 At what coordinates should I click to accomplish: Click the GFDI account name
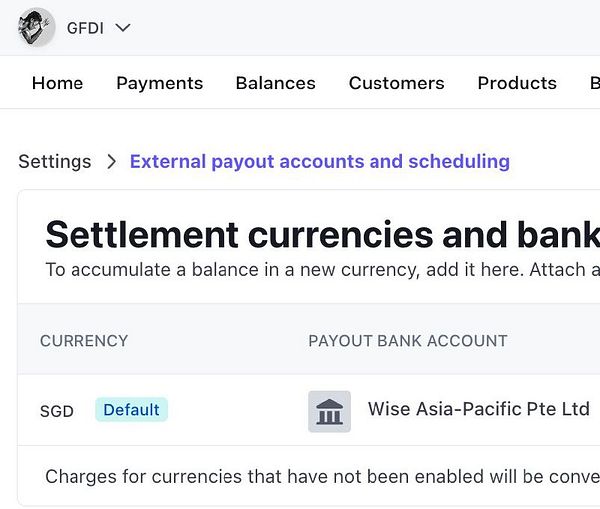[x=85, y=28]
